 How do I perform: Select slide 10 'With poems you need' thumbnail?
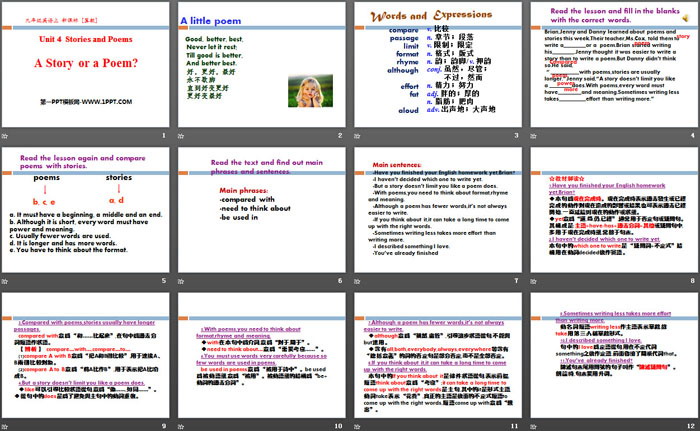262,355
